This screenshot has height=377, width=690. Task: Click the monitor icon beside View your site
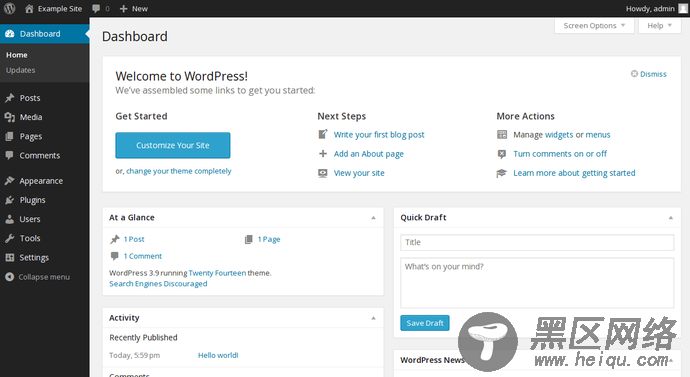pyautogui.click(x=323, y=173)
